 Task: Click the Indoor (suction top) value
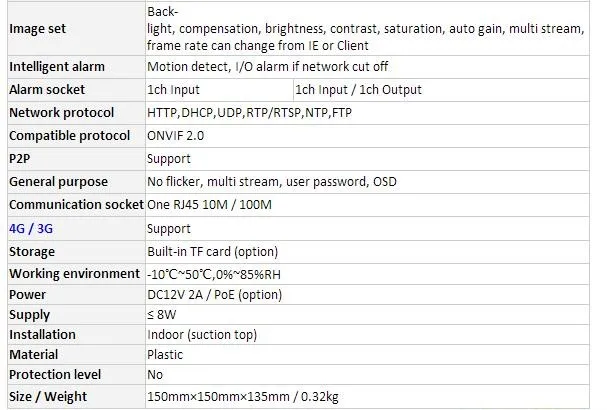pyautogui.click(x=202, y=335)
